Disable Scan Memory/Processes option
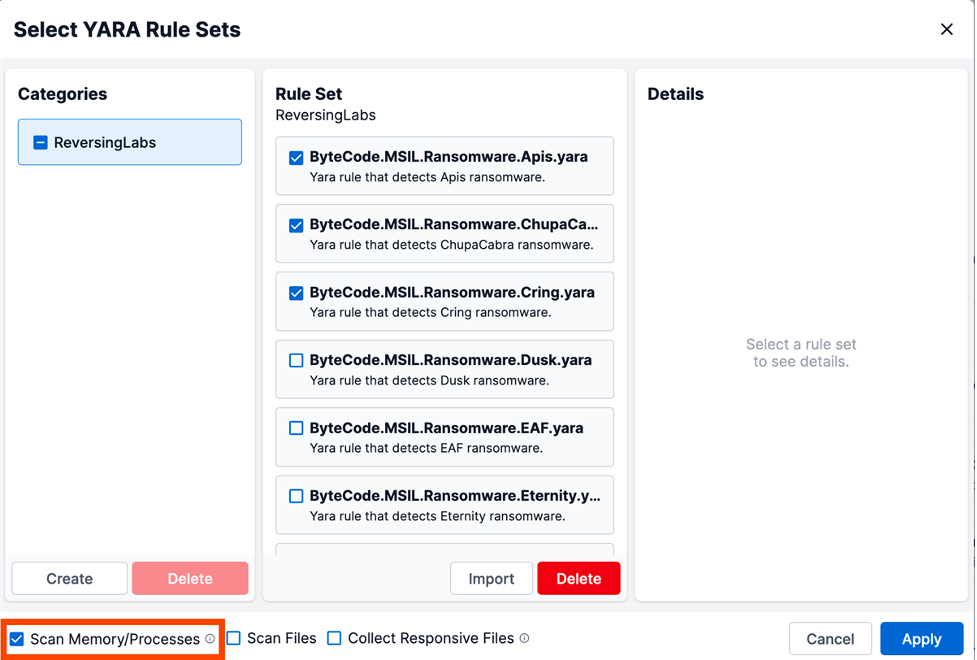The height and width of the screenshot is (660, 977). tap(16, 638)
